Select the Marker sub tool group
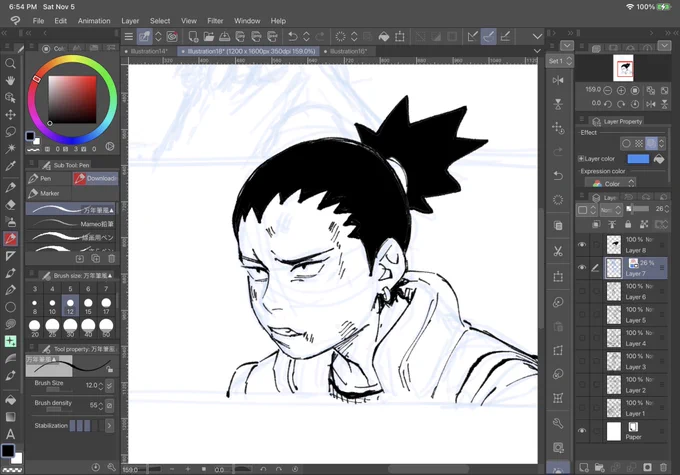 (x=49, y=193)
